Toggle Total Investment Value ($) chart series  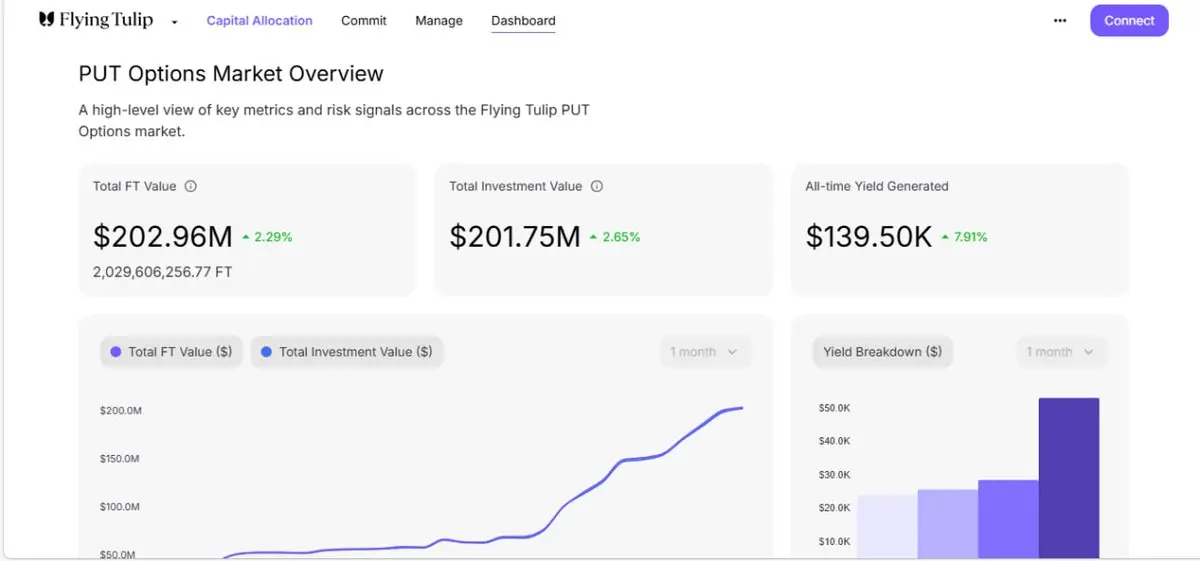pos(347,352)
